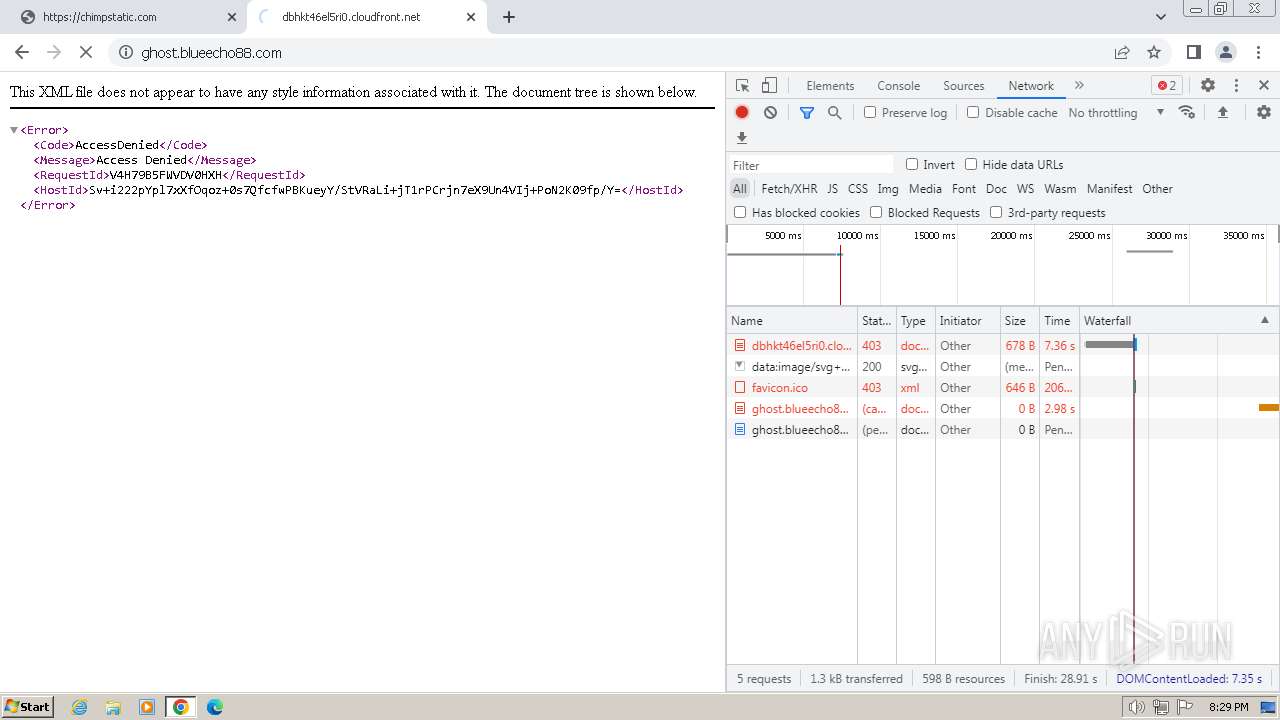Check Blocked Requests checkbox
Viewport: 1280px width, 720px height.
[876, 212]
